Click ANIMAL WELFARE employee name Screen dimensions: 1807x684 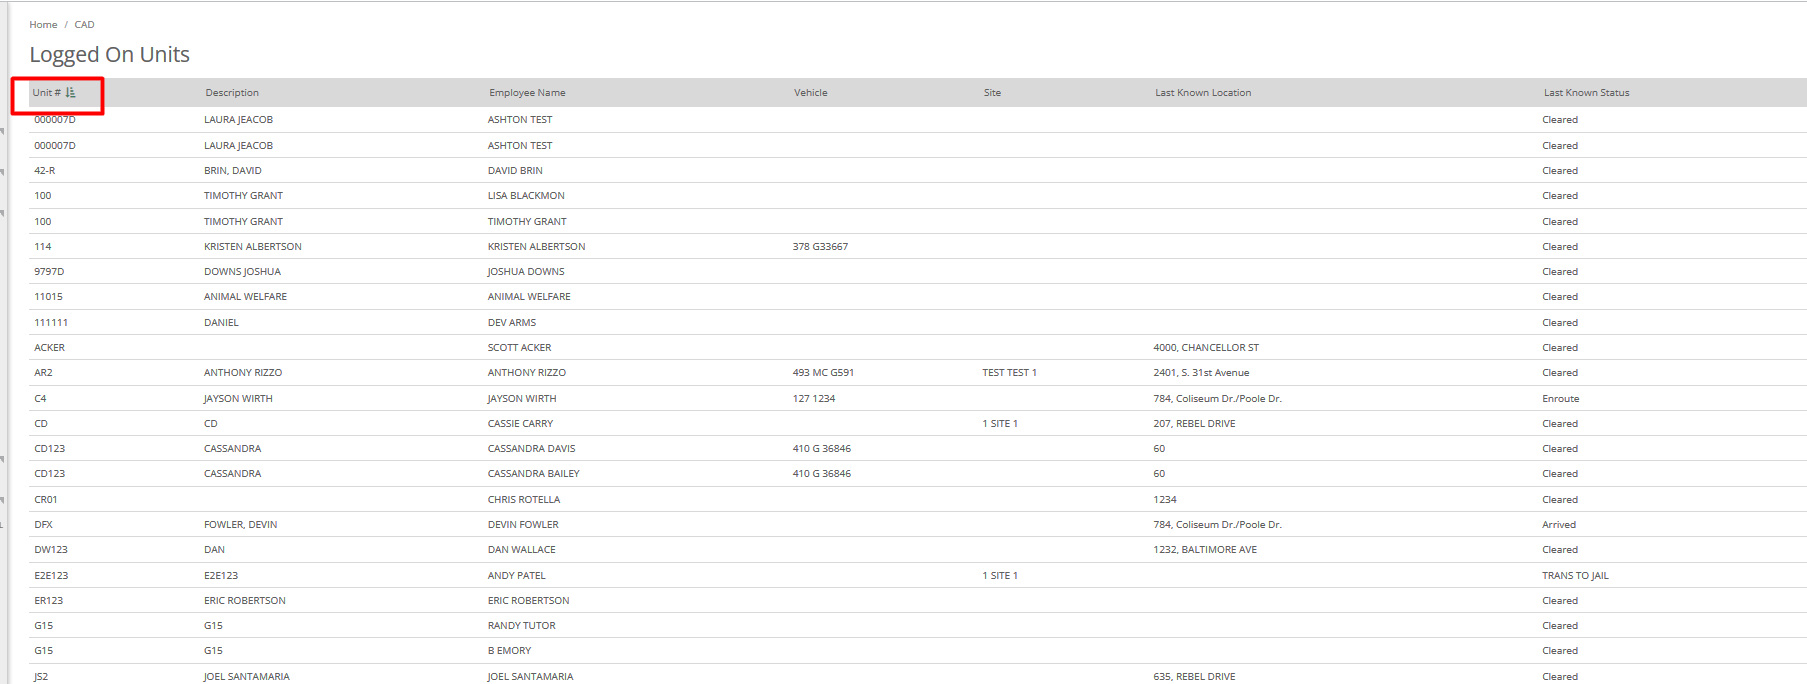(x=529, y=296)
